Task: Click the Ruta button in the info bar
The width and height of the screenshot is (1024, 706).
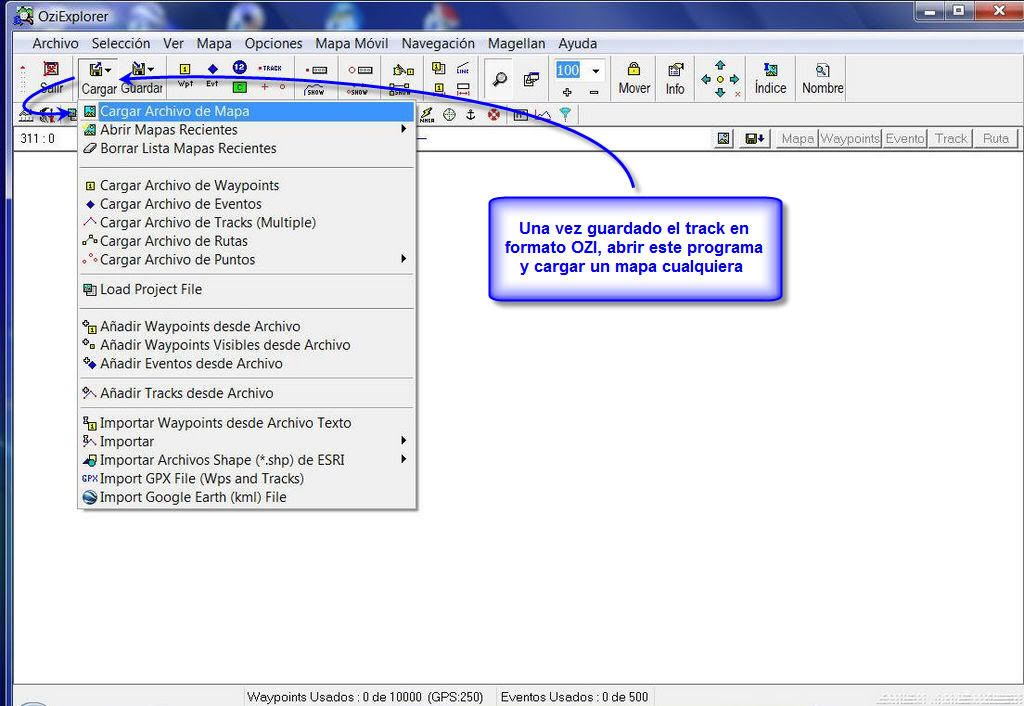Action: point(996,138)
